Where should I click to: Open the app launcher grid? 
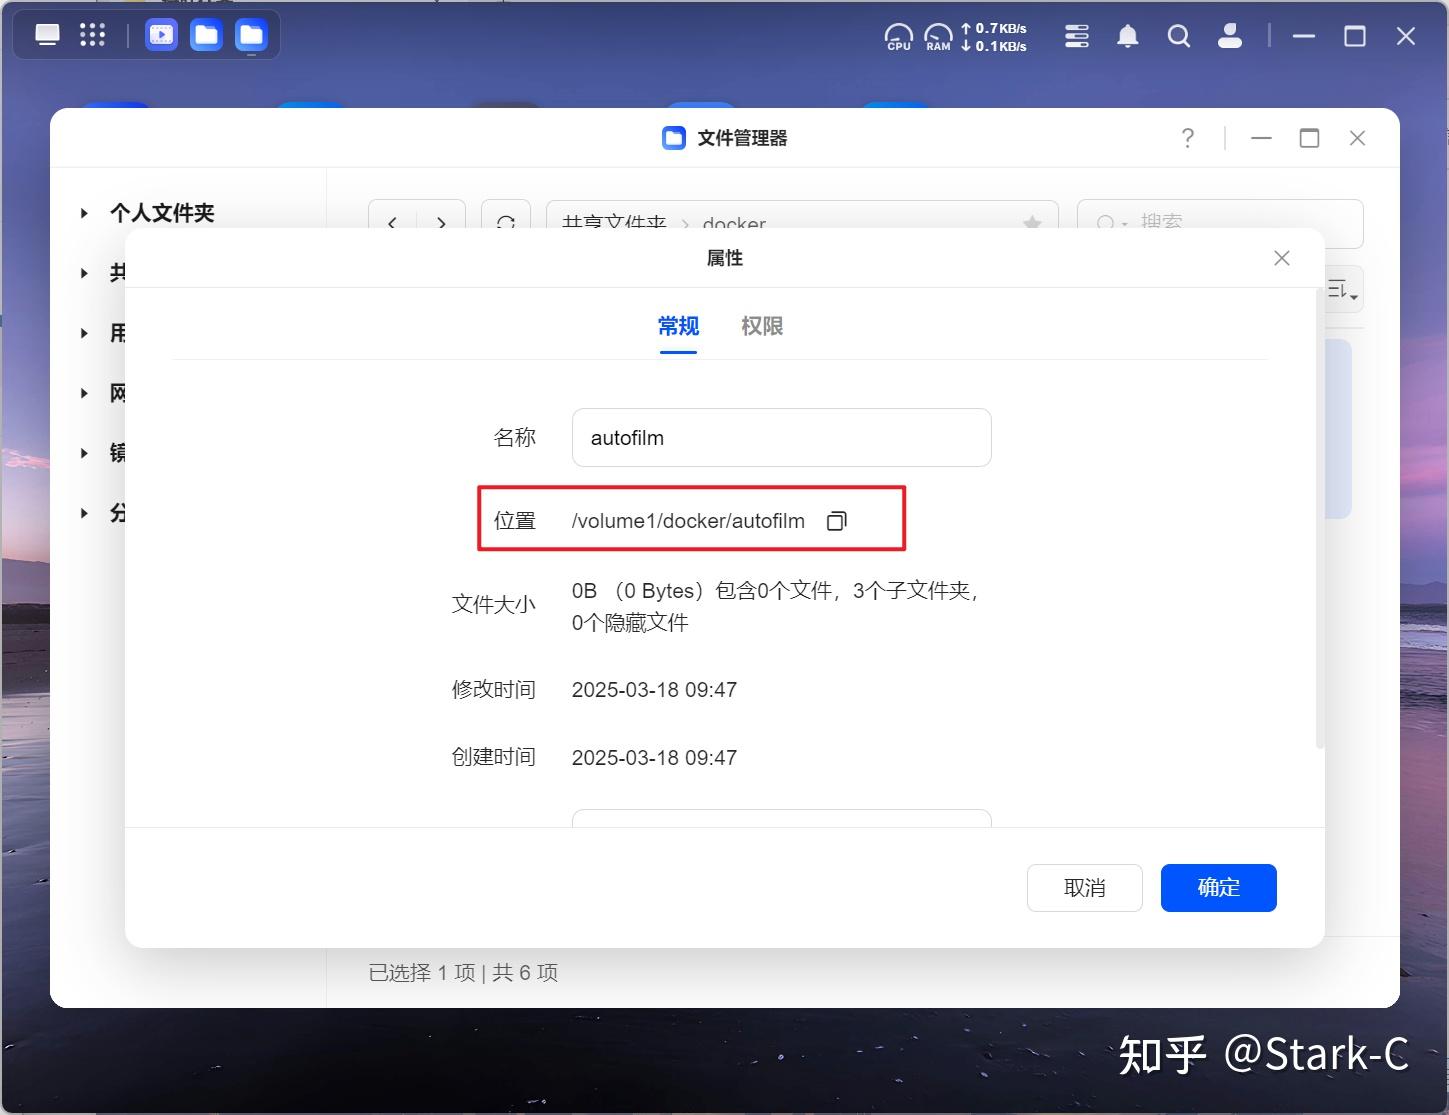pos(91,35)
